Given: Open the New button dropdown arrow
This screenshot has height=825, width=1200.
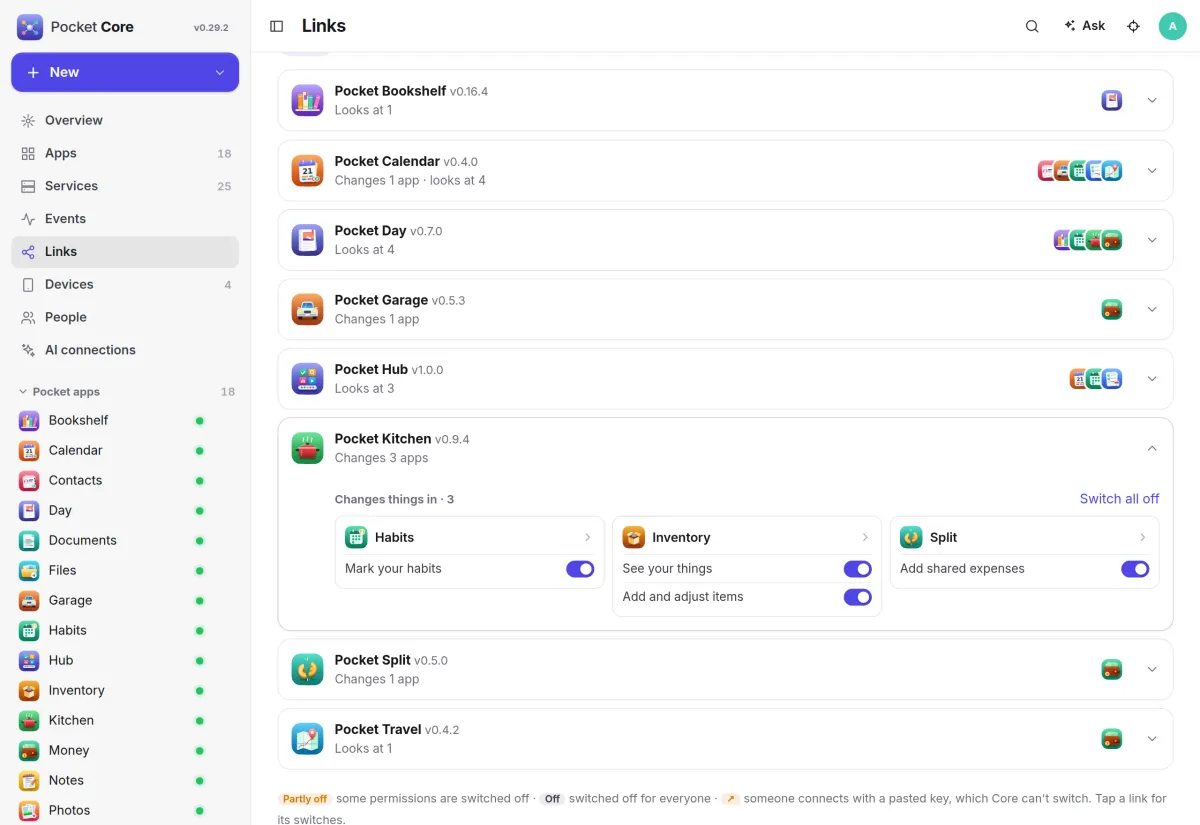Looking at the screenshot, I should (x=220, y=72).
